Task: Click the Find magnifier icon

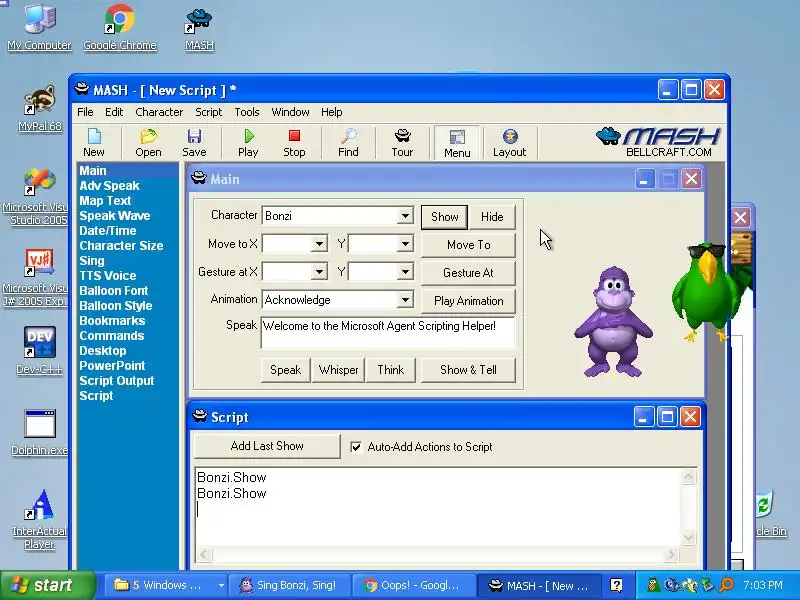Action: point(348,143)
